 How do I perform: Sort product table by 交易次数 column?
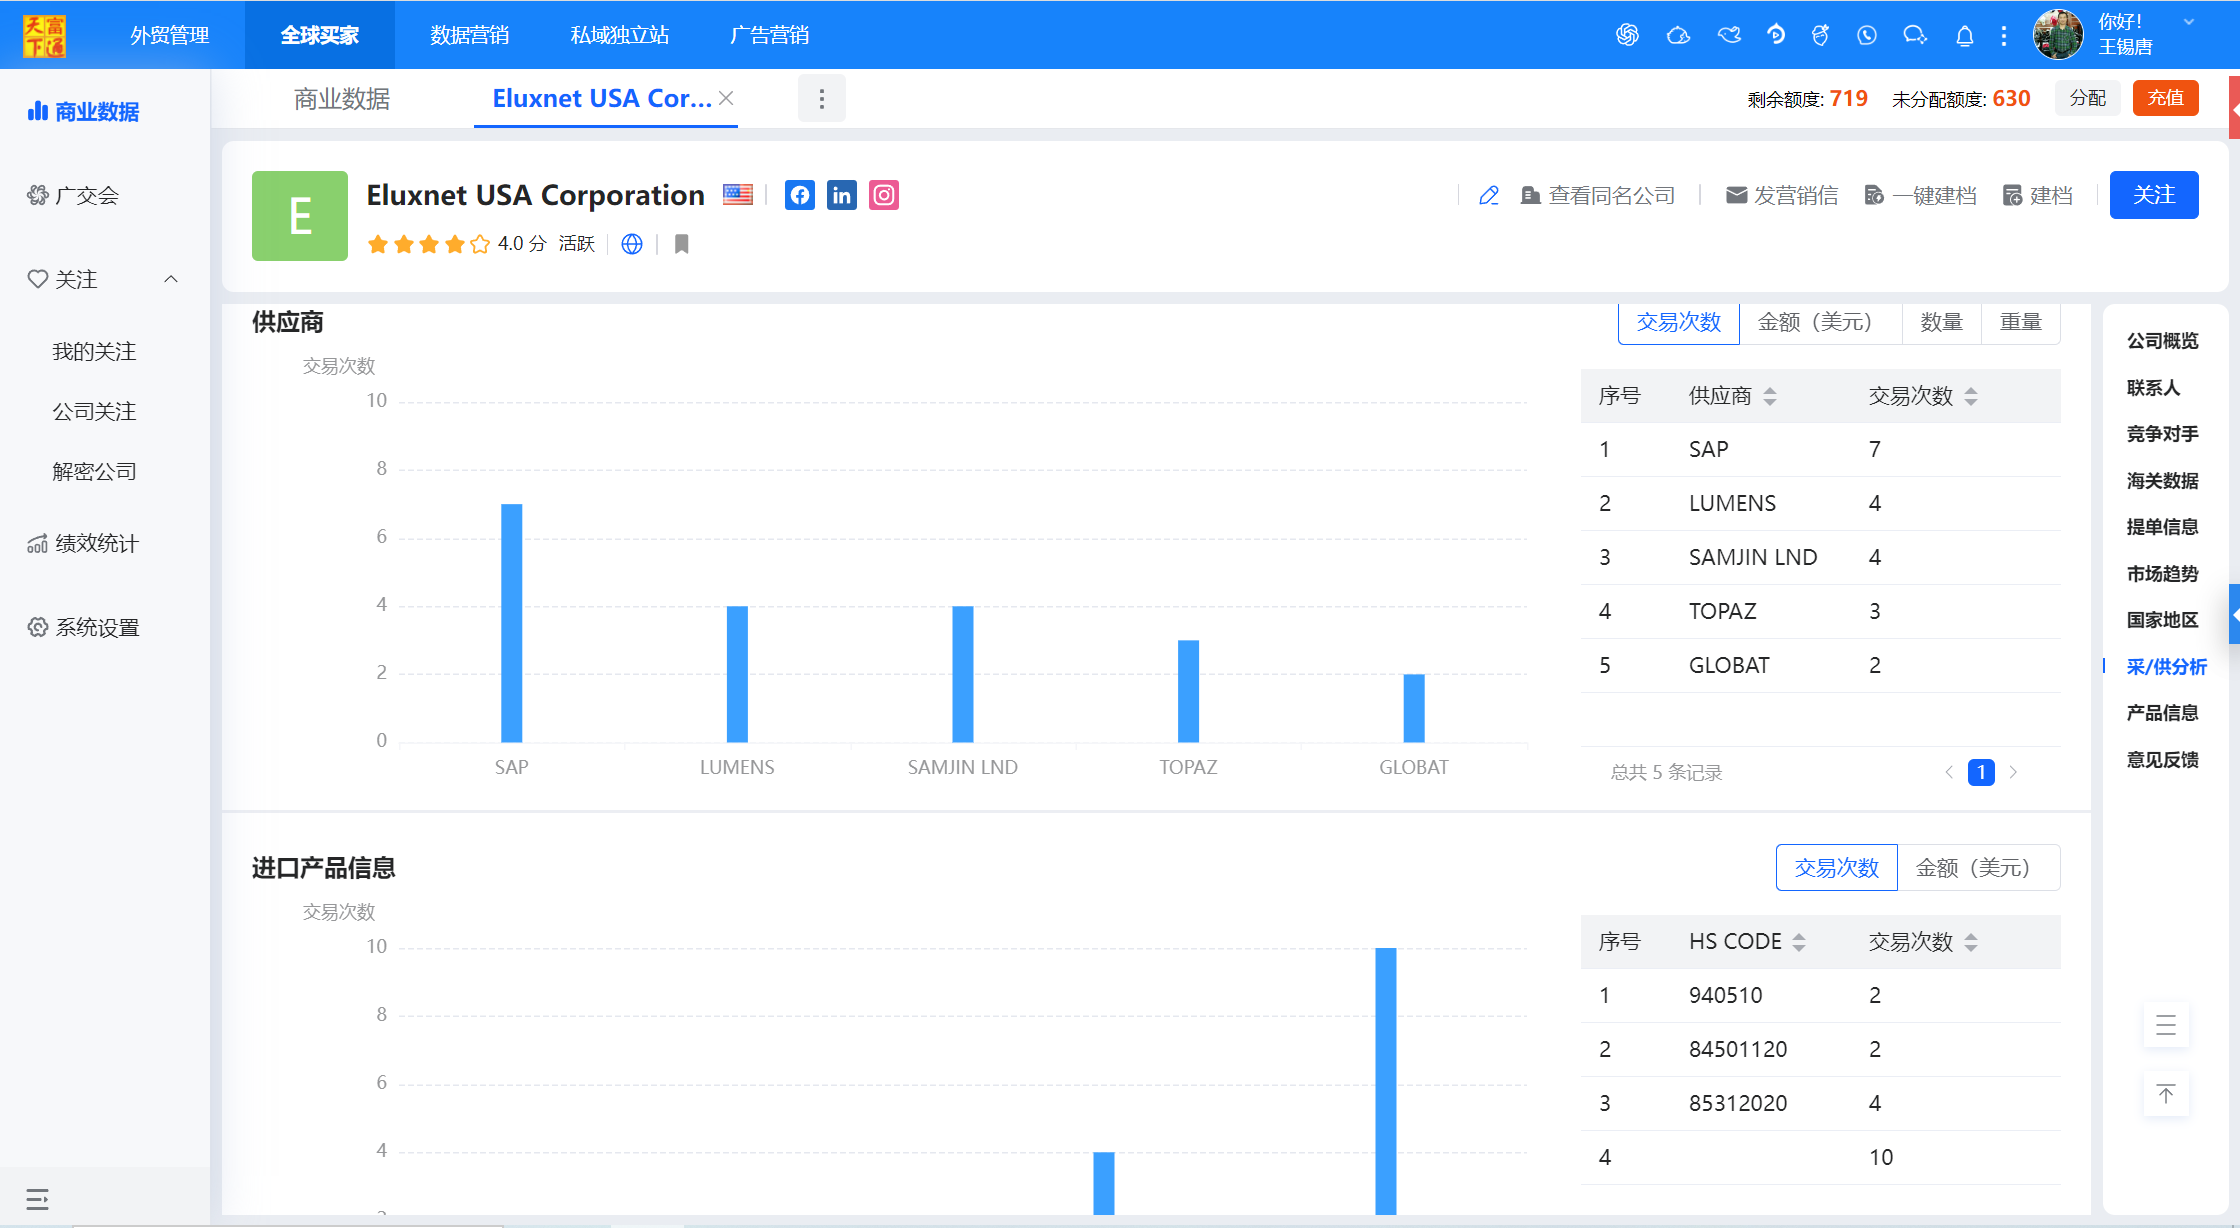pos(1971,942)
